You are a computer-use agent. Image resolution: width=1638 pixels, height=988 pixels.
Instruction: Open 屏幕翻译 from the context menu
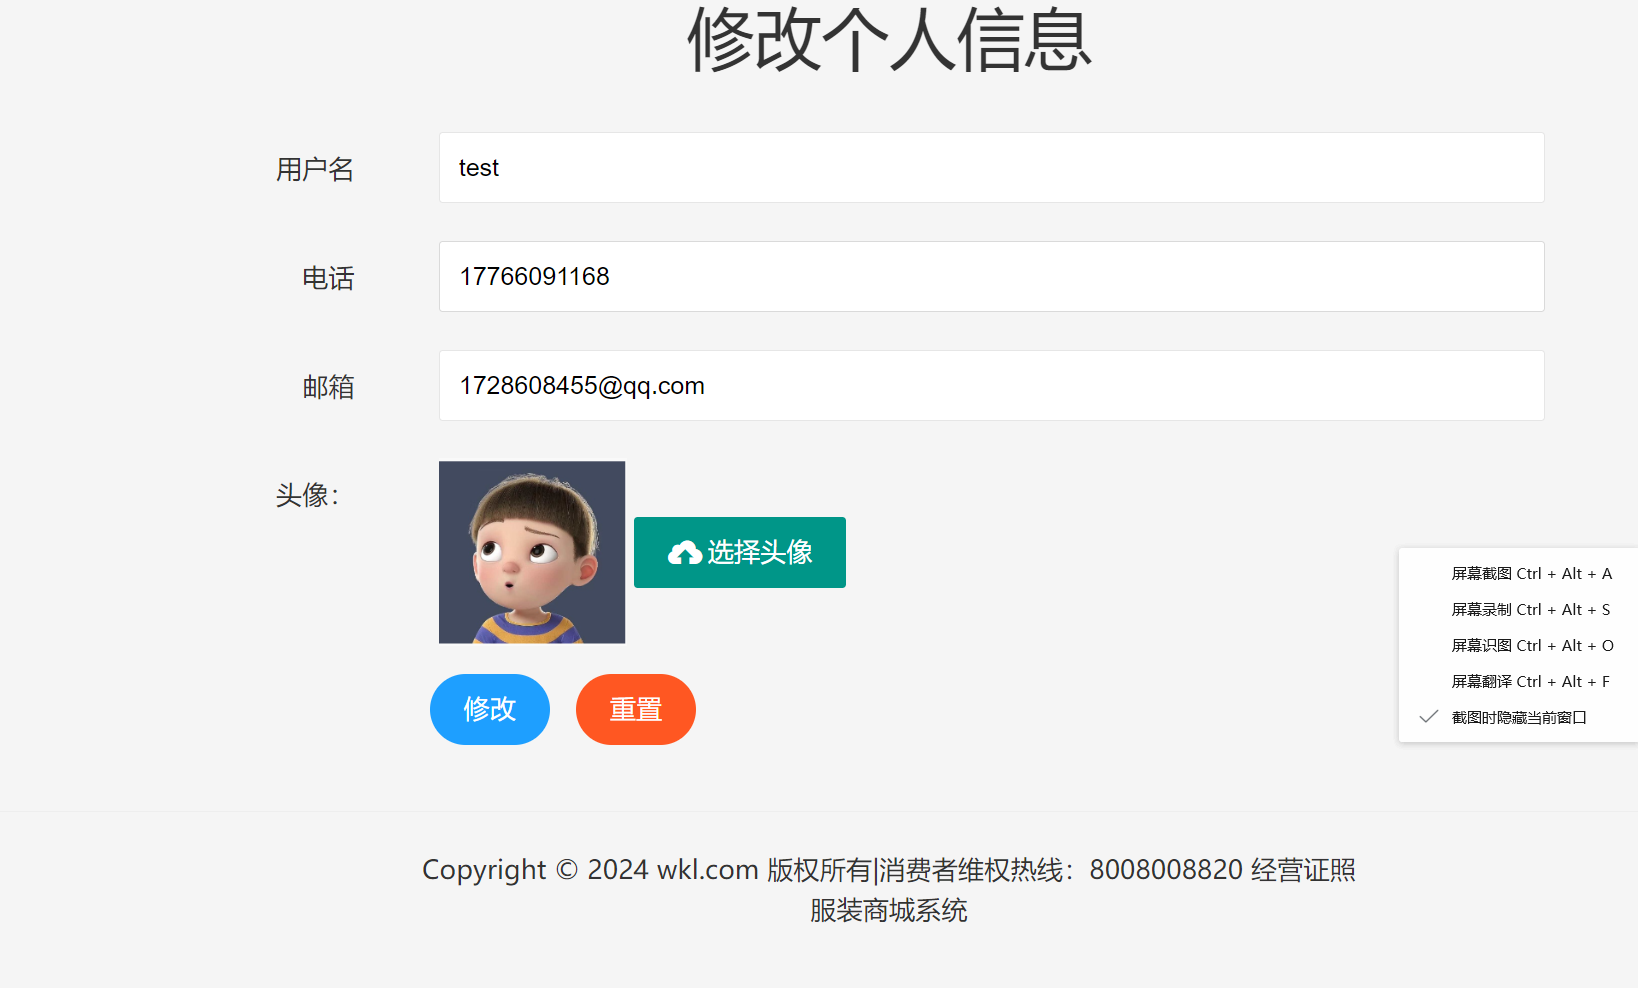pos(1530,682)
